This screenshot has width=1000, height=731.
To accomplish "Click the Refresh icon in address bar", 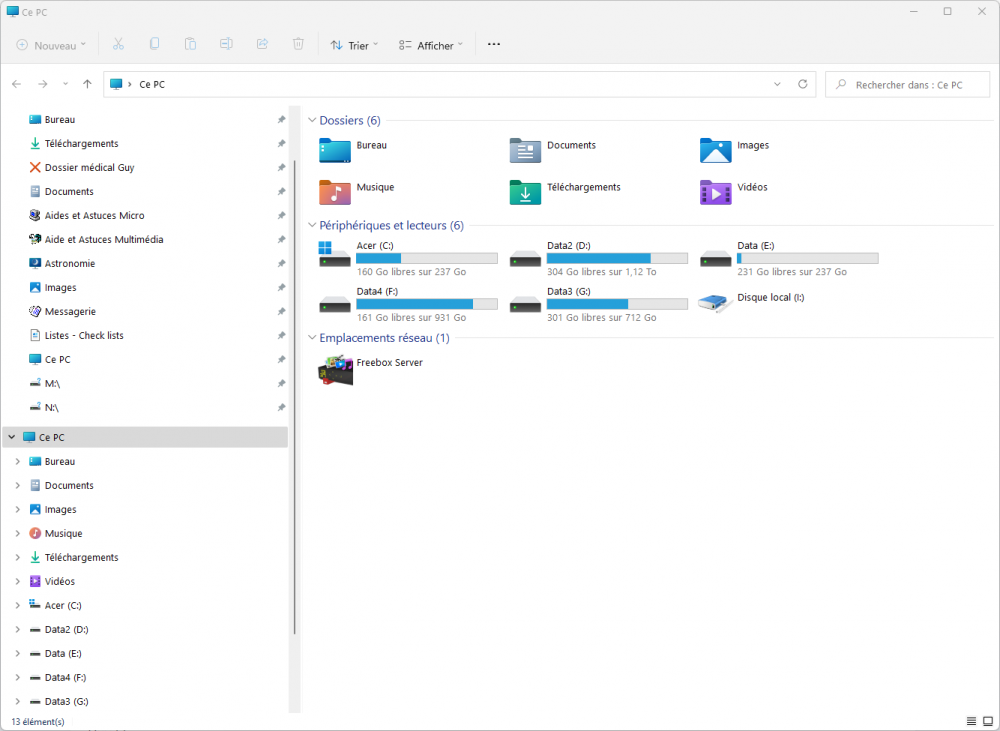I will pyautogui.click(x=802, y=85).
